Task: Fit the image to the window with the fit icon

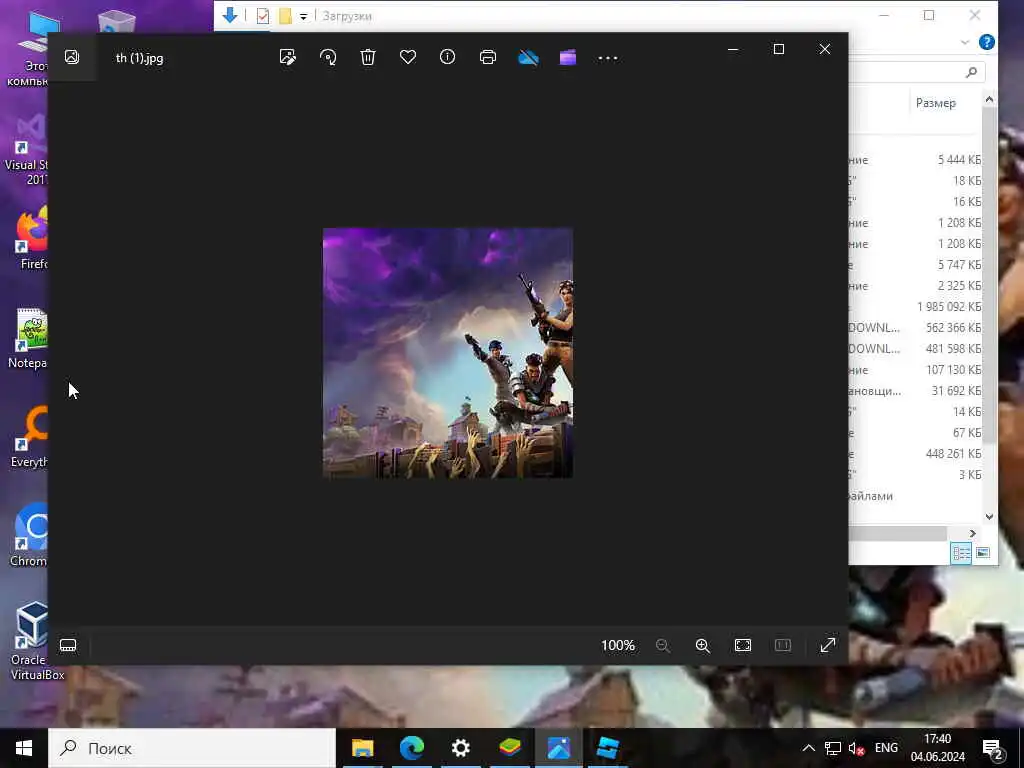Action: point(743,645)
